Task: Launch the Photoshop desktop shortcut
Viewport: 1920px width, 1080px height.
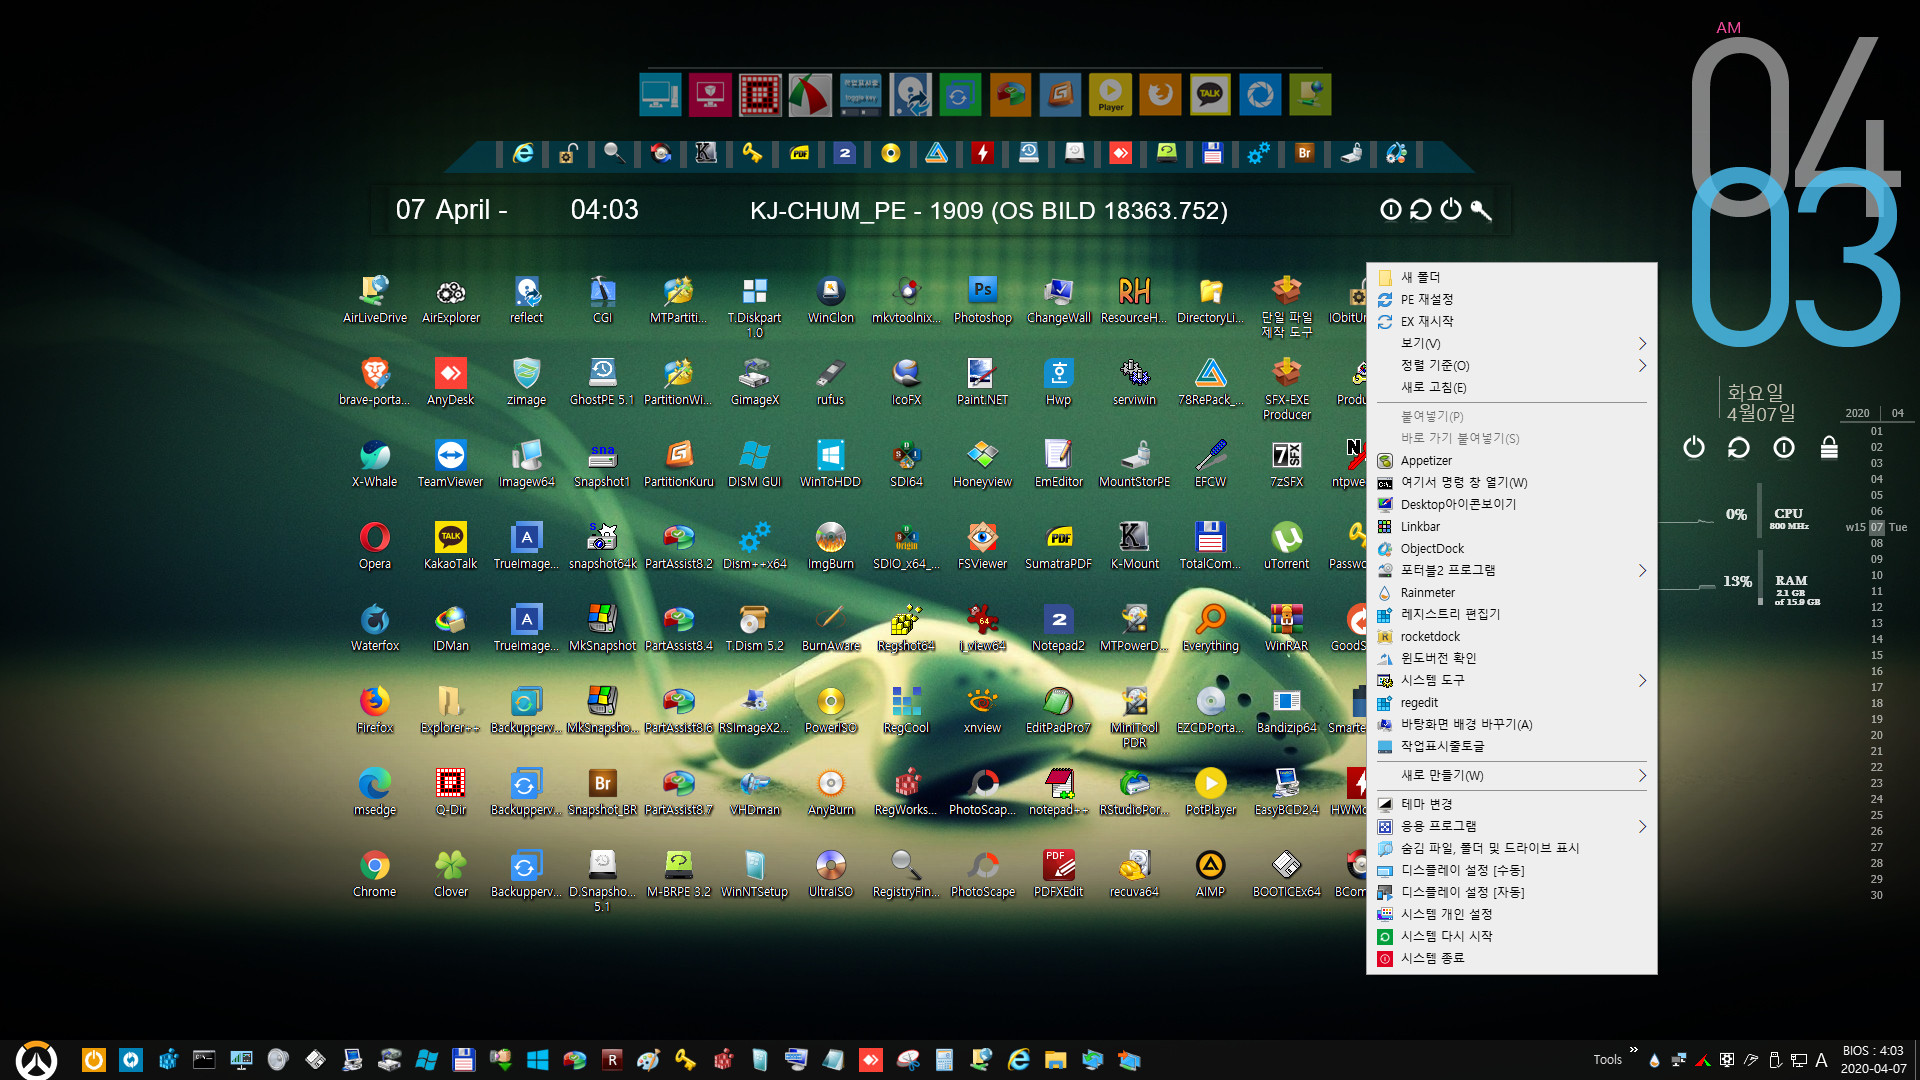Action: tap(982, 299)
